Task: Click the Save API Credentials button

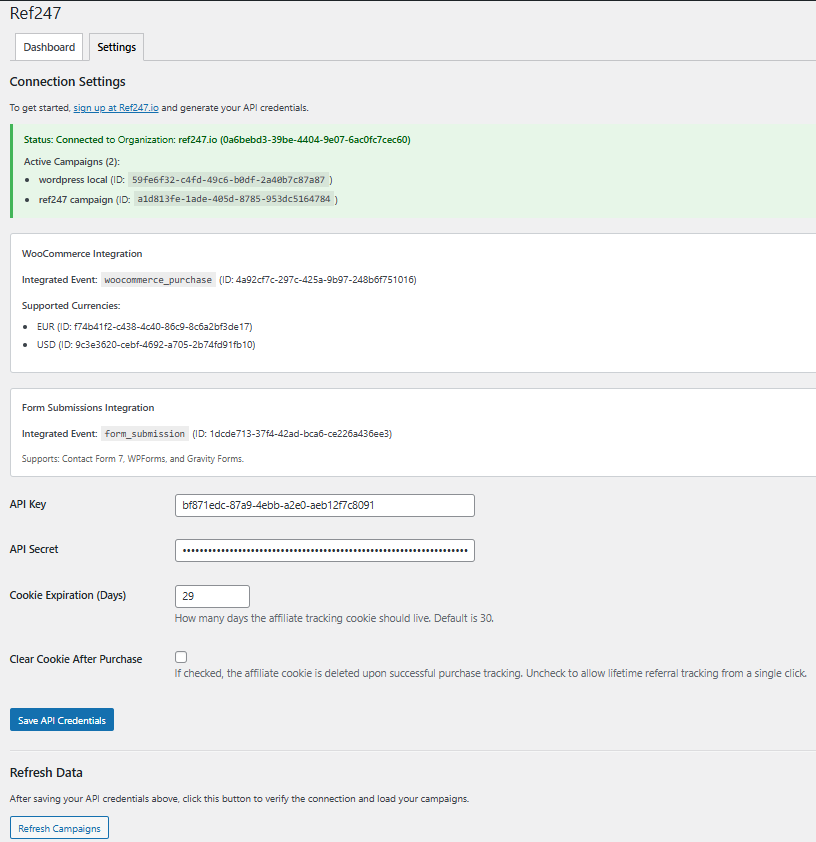Action: [x=61, y=719]
